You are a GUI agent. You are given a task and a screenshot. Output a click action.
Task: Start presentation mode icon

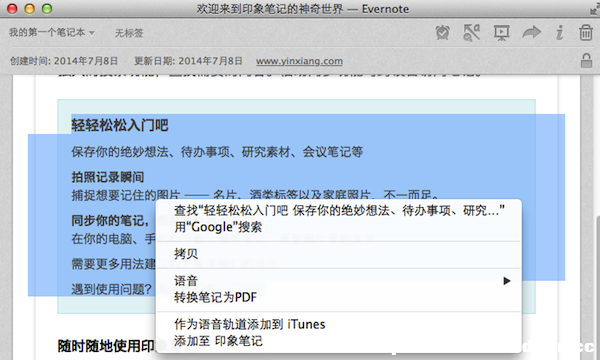pyautogui.click(x=501, y=33)
